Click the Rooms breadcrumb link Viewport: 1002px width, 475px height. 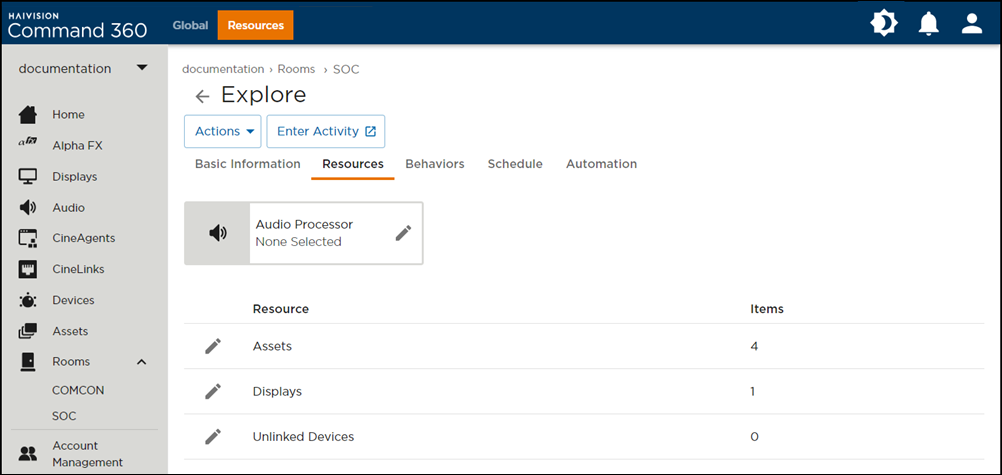(296, 69)
